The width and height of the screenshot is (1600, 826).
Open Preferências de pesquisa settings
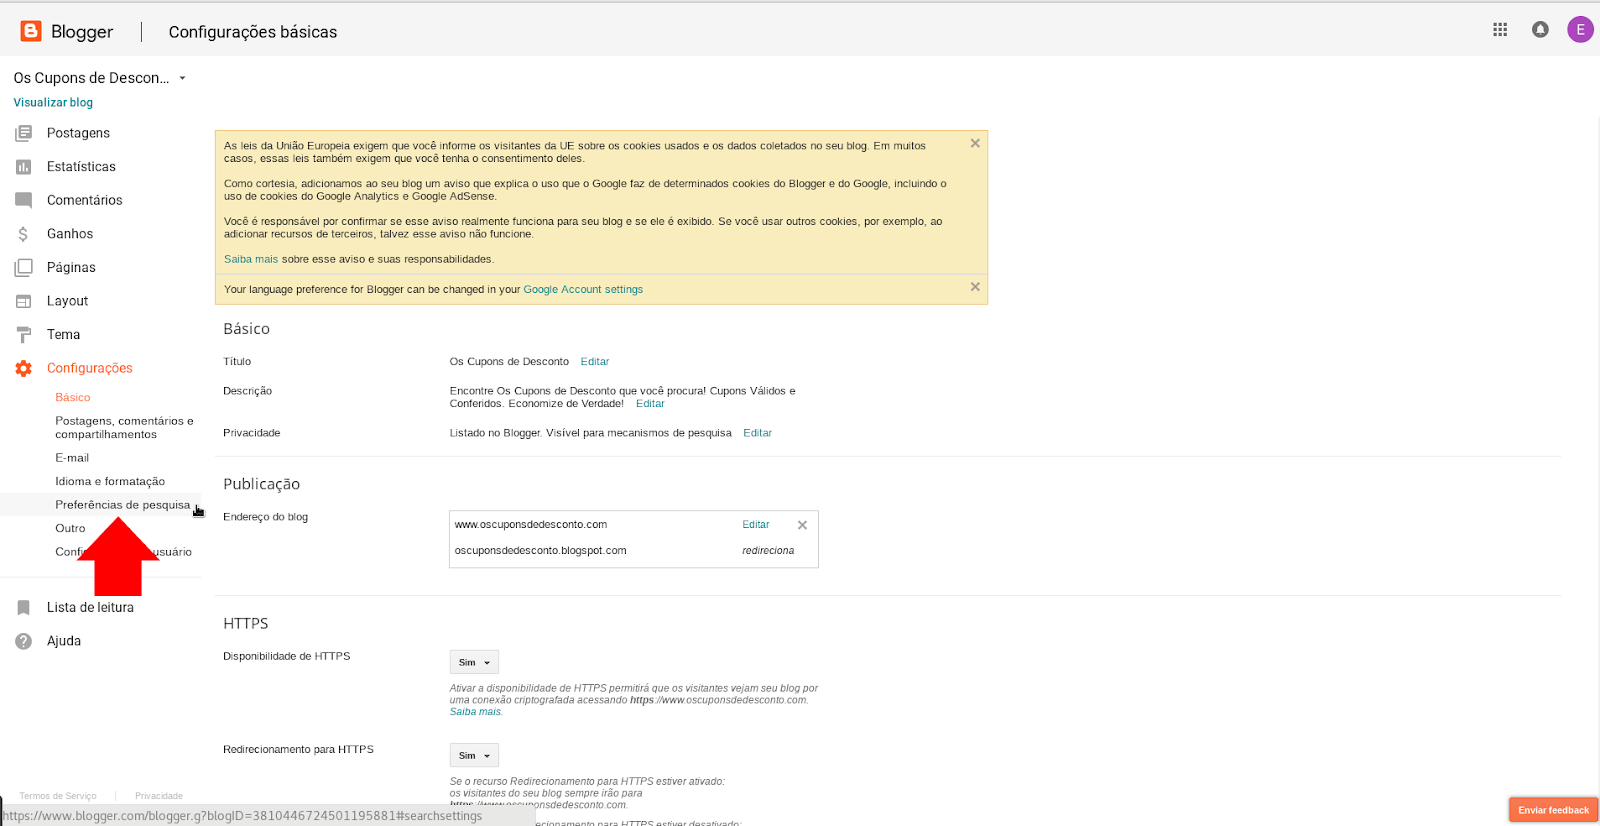point(122,505)
